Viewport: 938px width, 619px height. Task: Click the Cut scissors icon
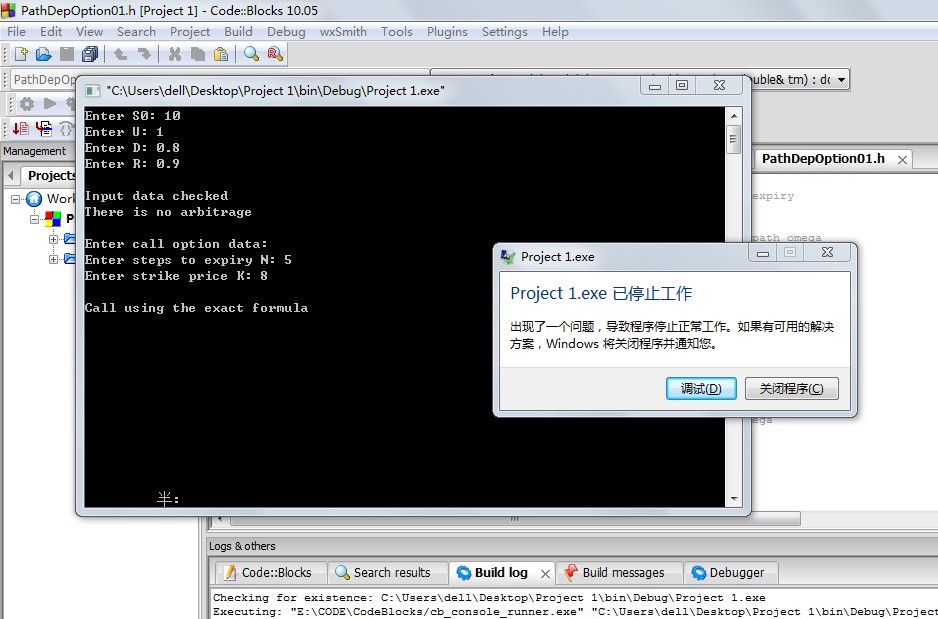[175, 54]
